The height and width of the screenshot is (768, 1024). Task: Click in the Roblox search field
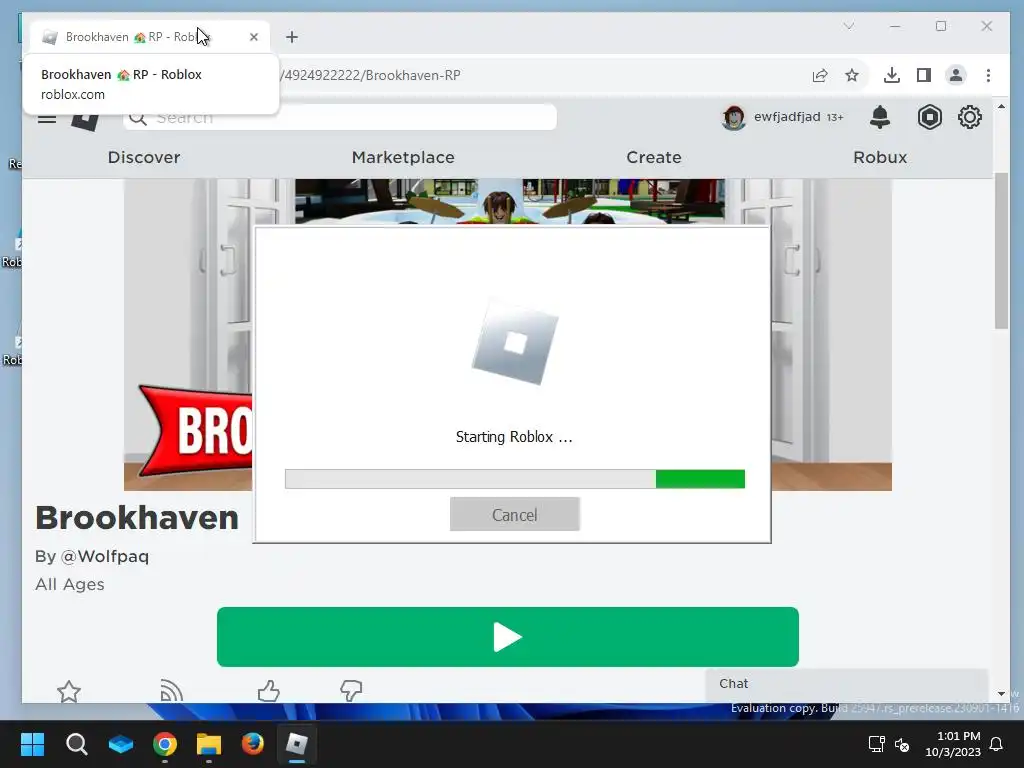click(340, 118)
